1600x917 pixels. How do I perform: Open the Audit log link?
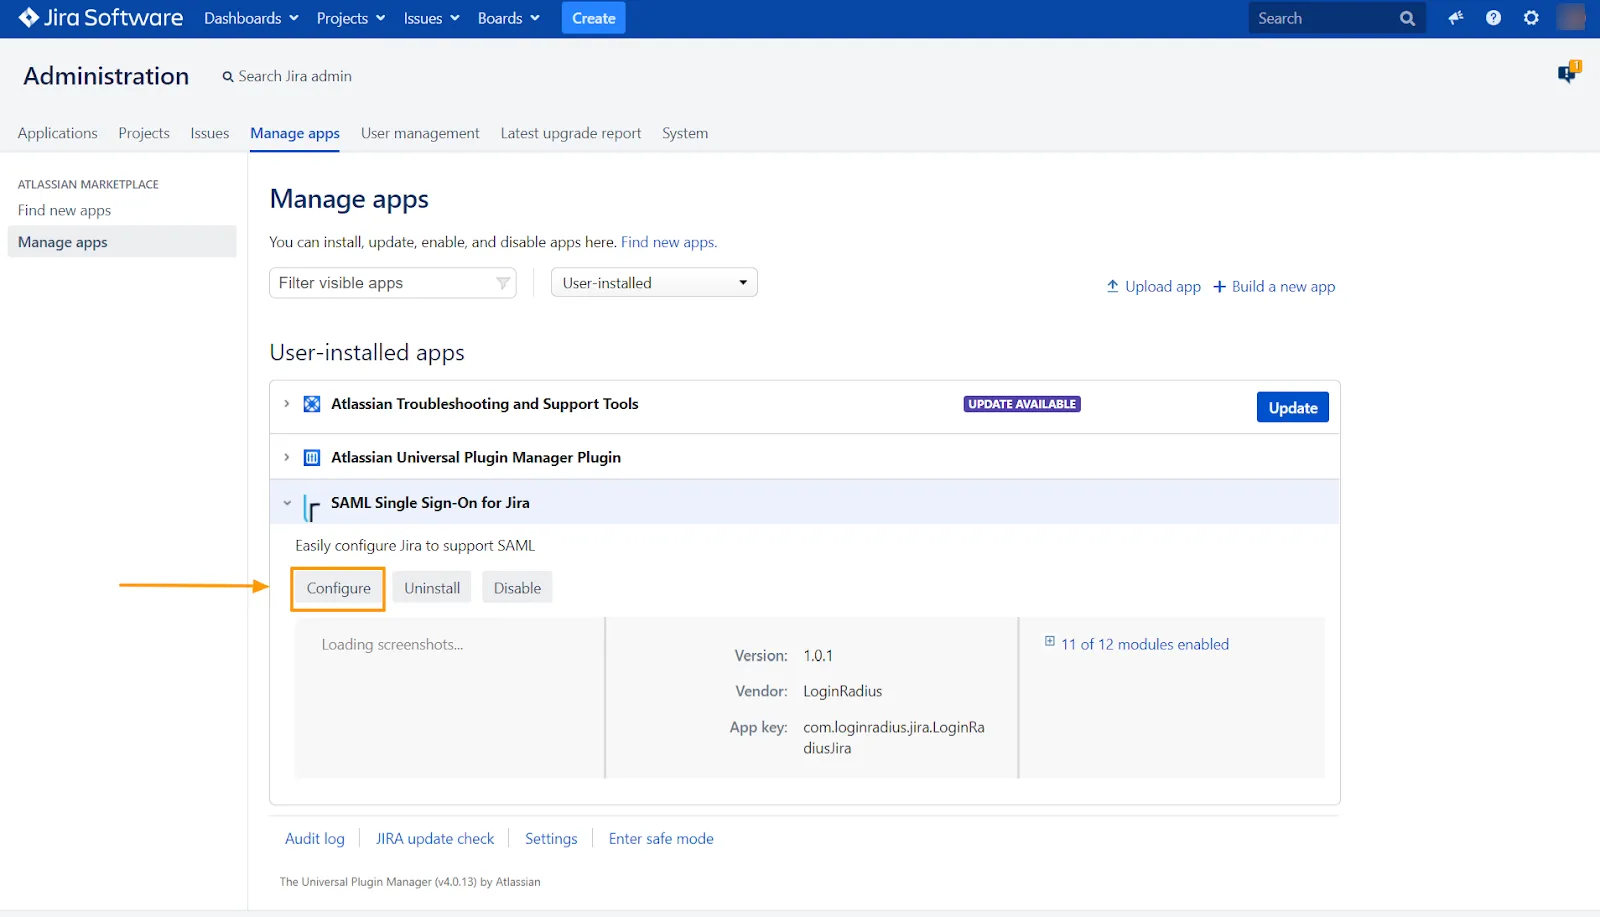[315, 839]
